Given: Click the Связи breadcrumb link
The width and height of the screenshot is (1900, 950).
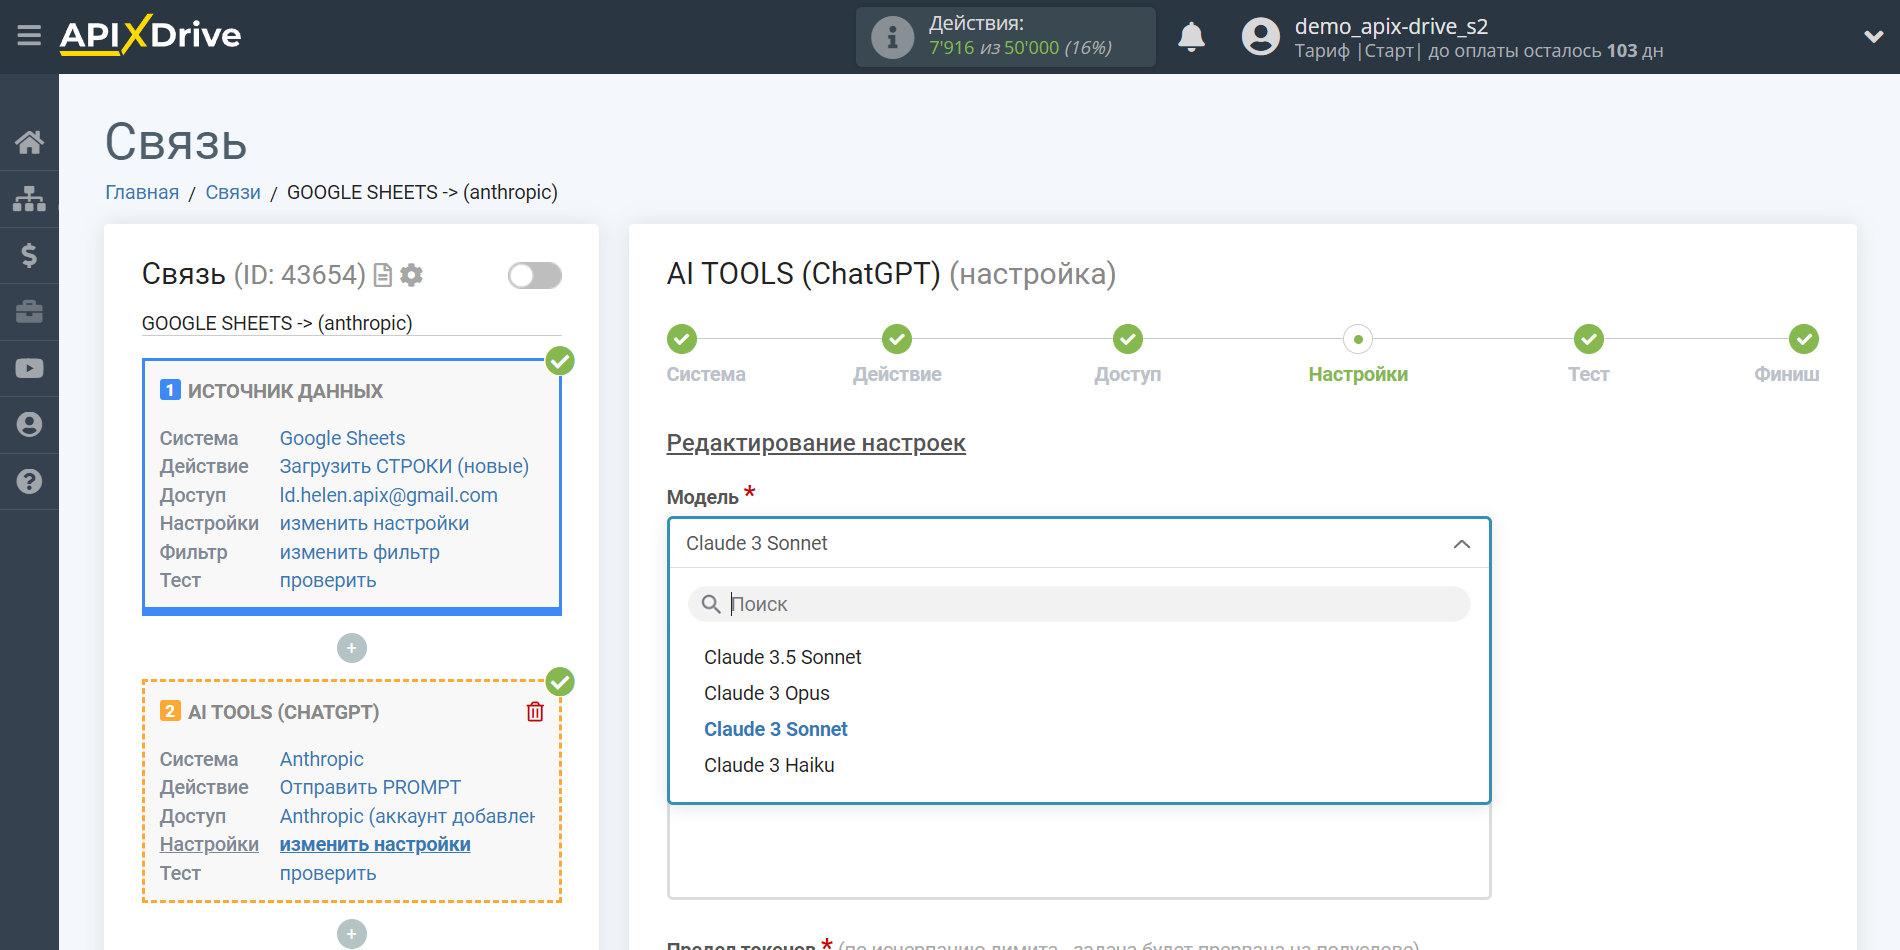Looking at the screenshot, I should click(233, 192).
